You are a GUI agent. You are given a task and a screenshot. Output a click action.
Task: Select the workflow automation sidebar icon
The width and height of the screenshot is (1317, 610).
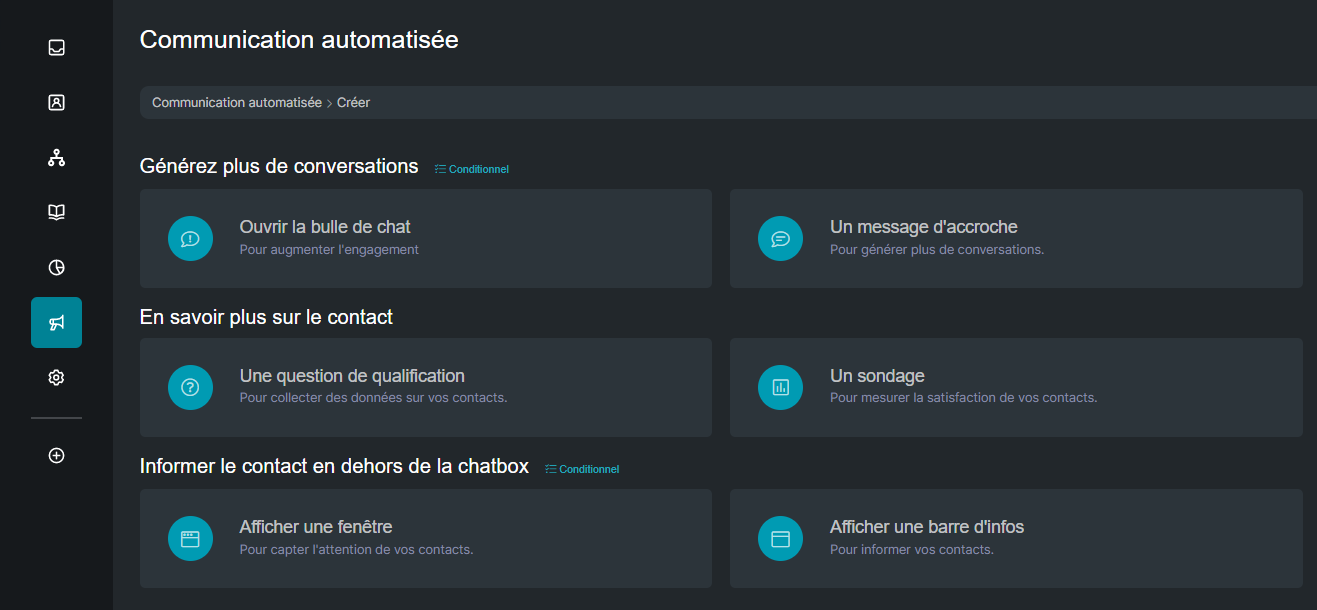pyautogui.click(x=56, y=157)
